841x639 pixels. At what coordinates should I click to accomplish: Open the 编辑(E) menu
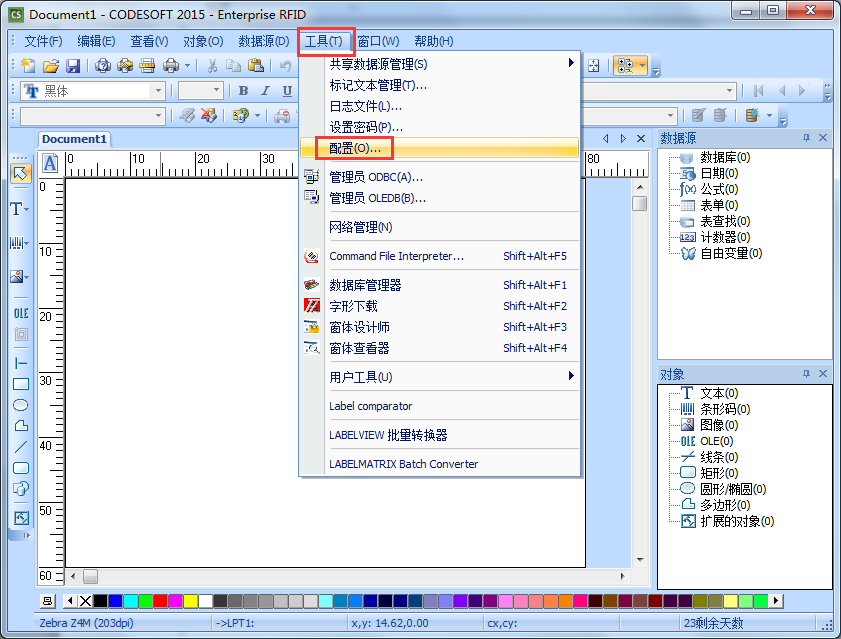pos(96,41)
